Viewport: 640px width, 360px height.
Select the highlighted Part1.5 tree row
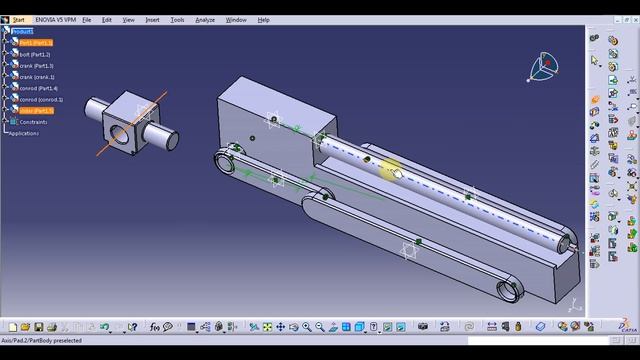36,111
